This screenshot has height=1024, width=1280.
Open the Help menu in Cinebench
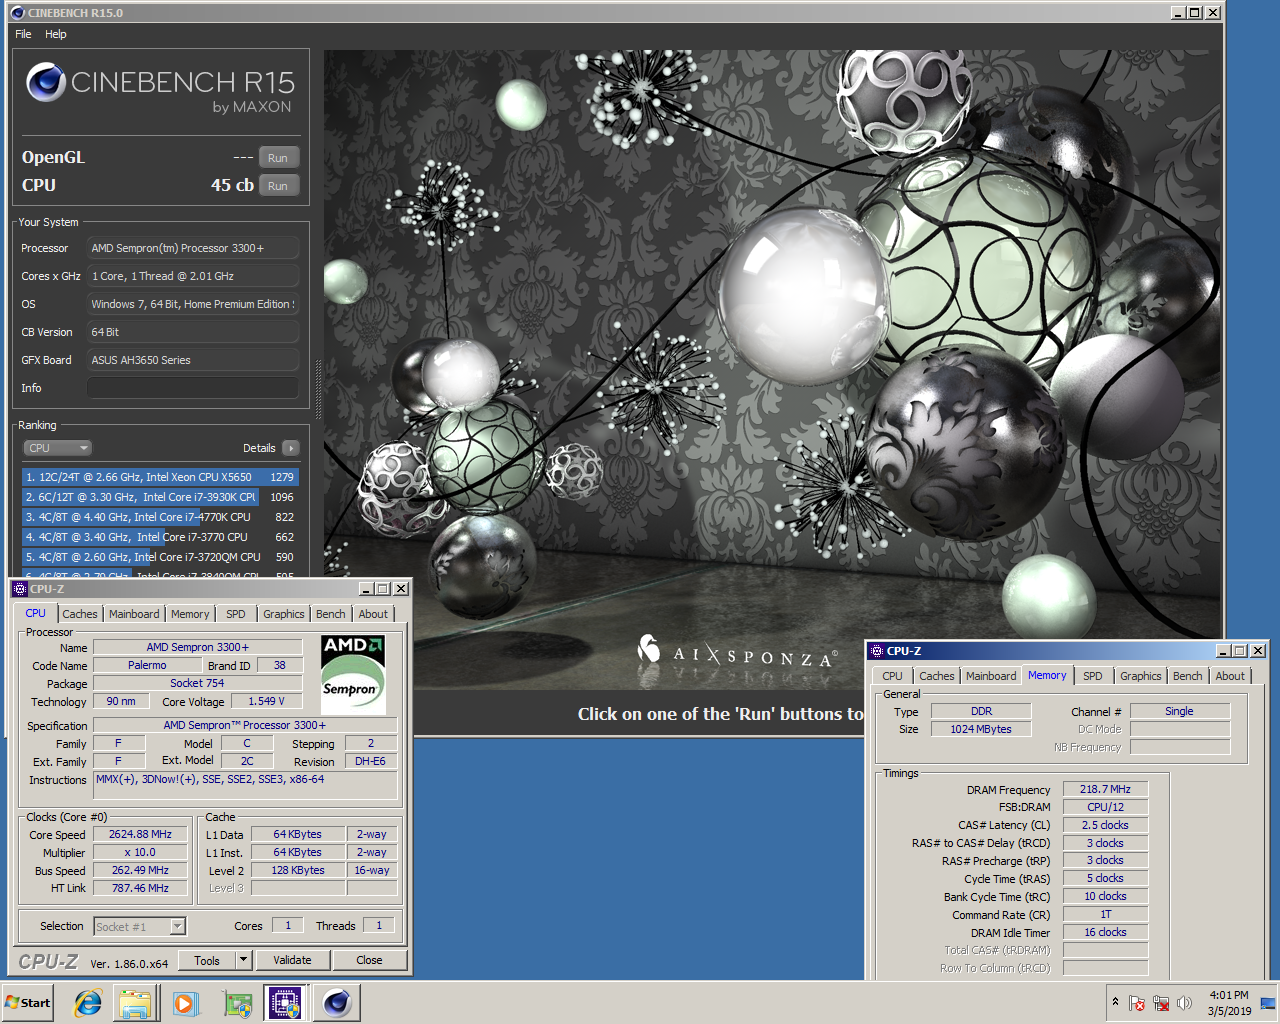click(x=56, y=34)
